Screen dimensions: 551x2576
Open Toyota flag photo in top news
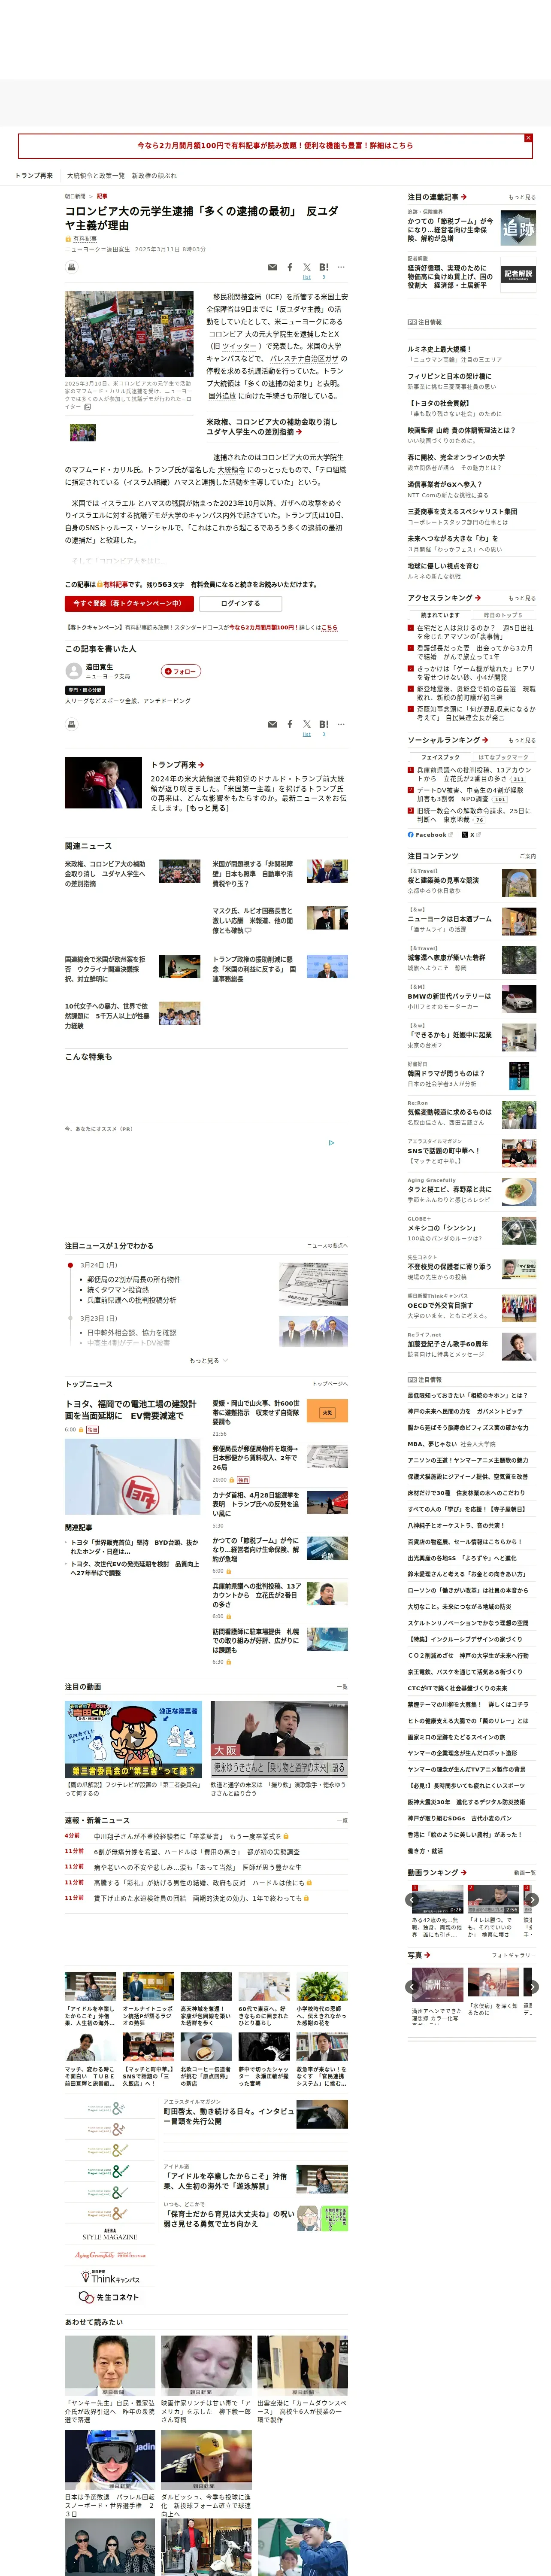click(132, 1477)
